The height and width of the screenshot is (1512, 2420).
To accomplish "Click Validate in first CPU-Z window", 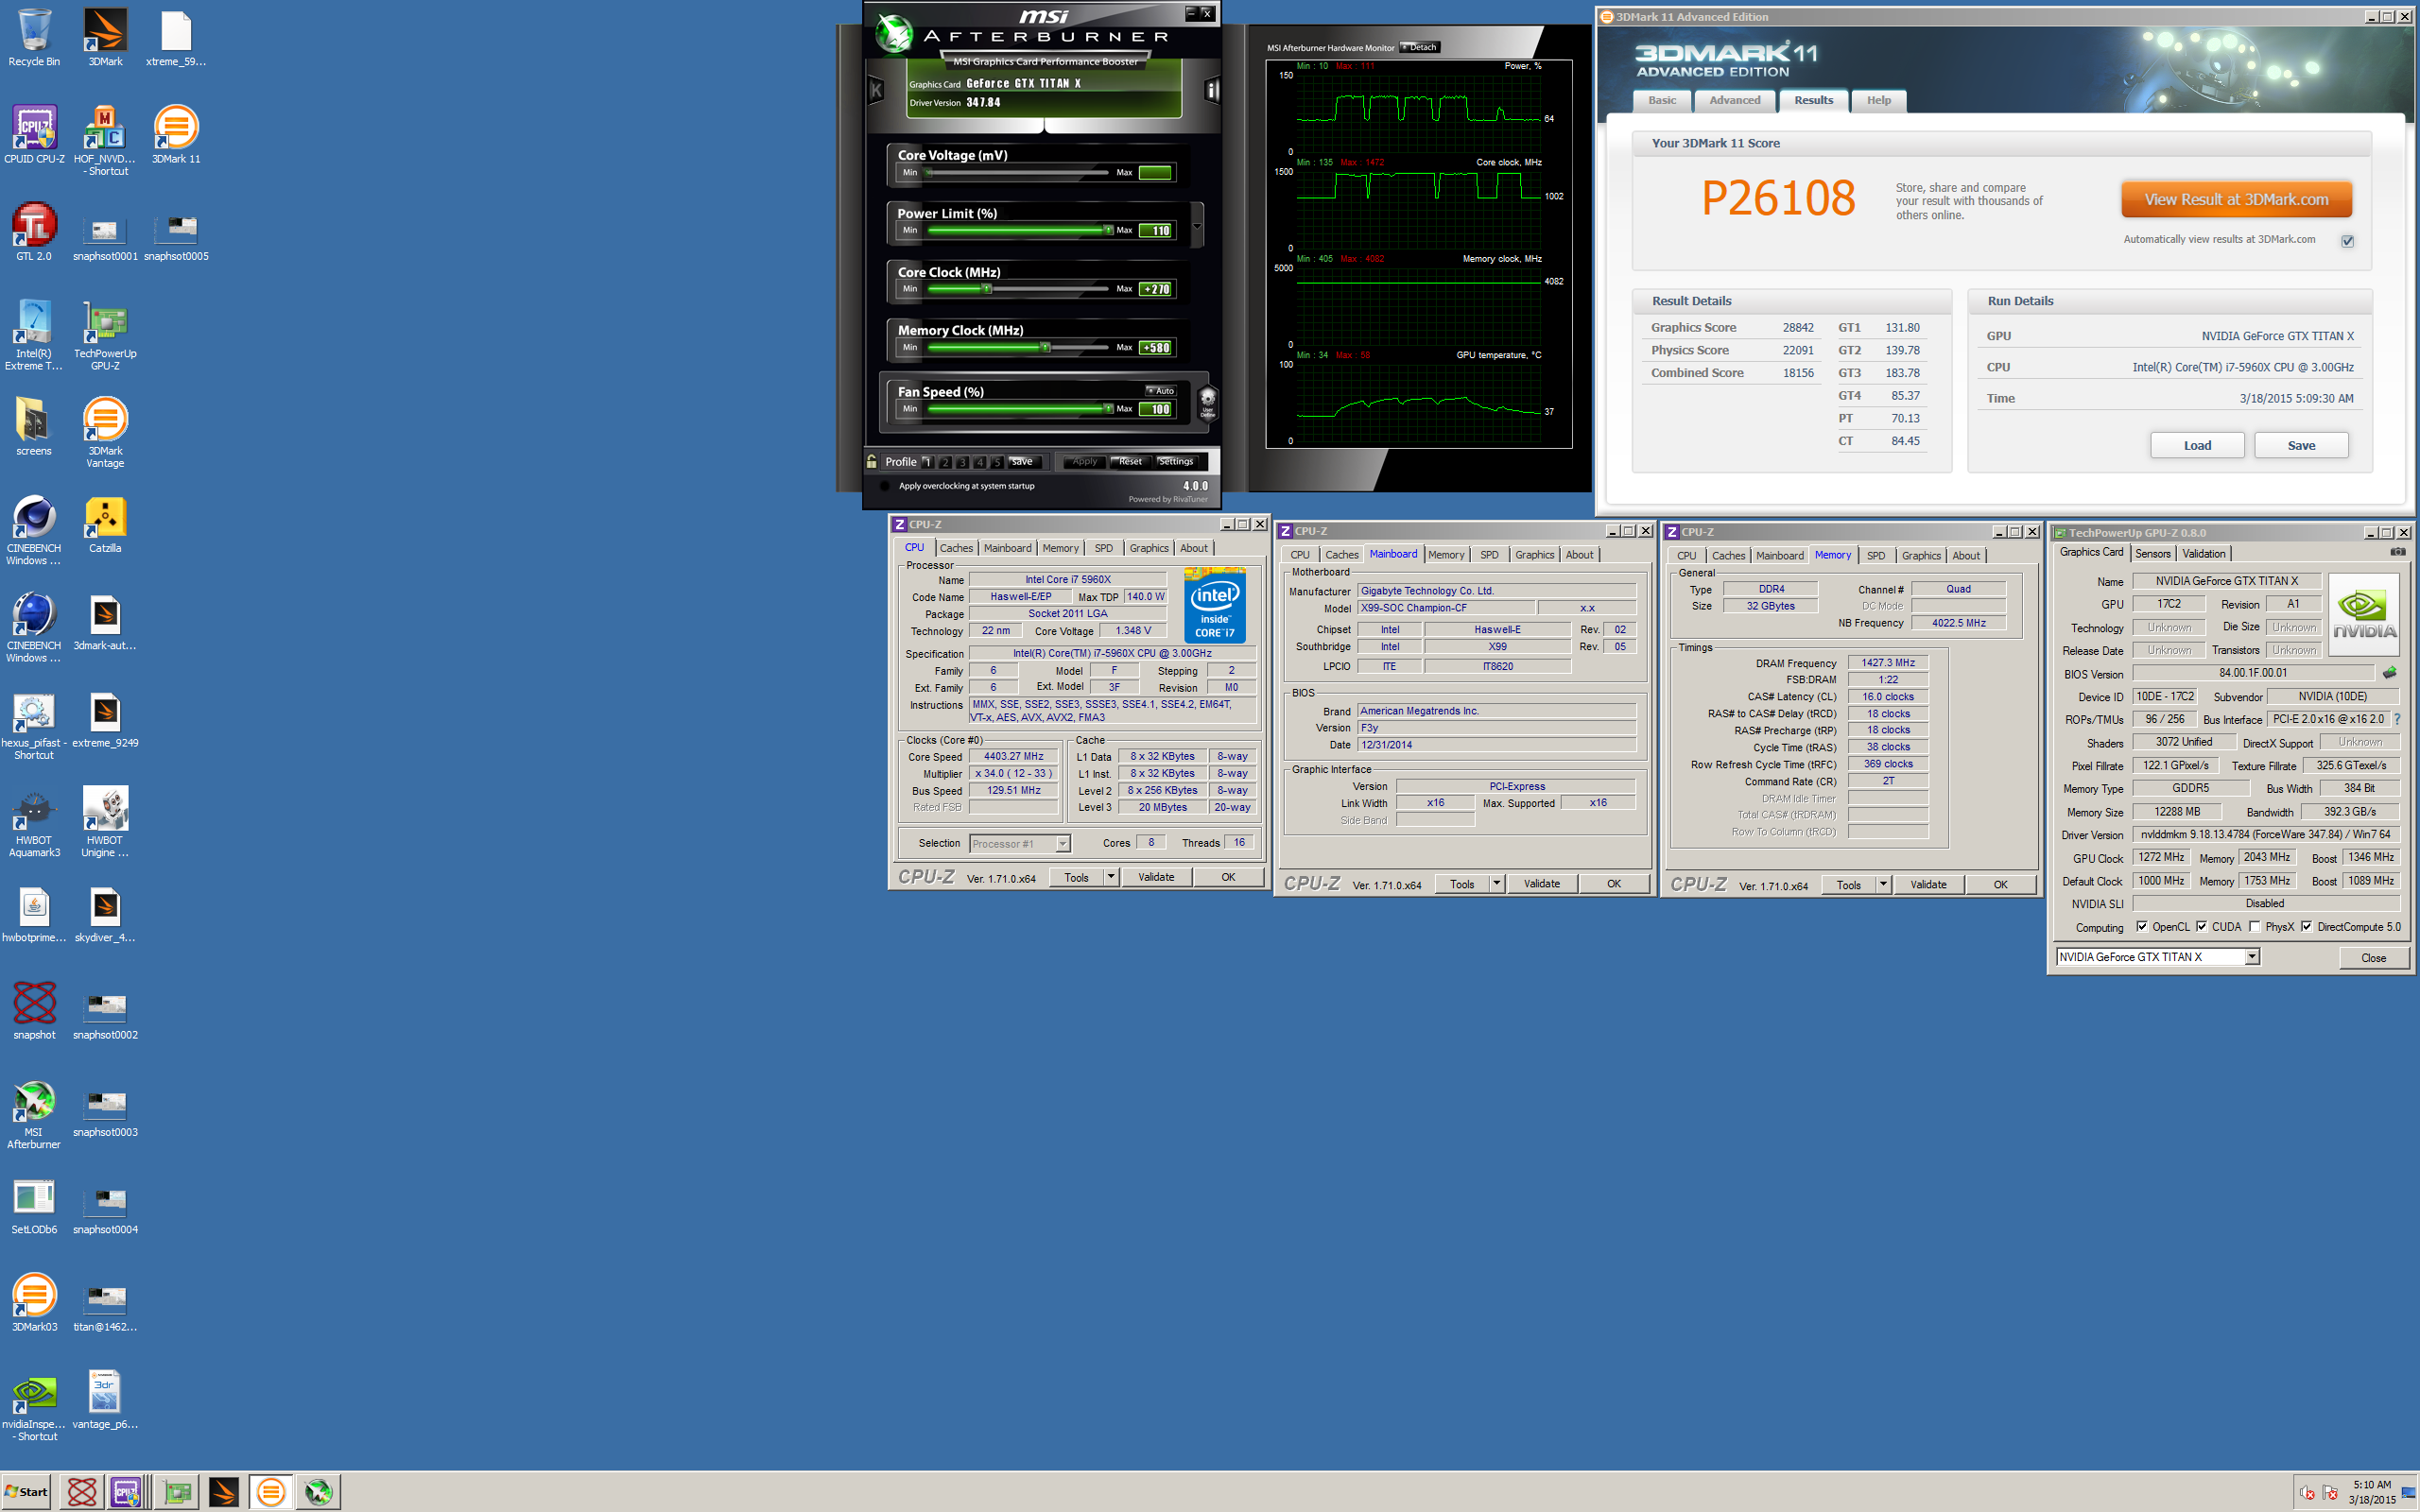I will point(1156,877).
